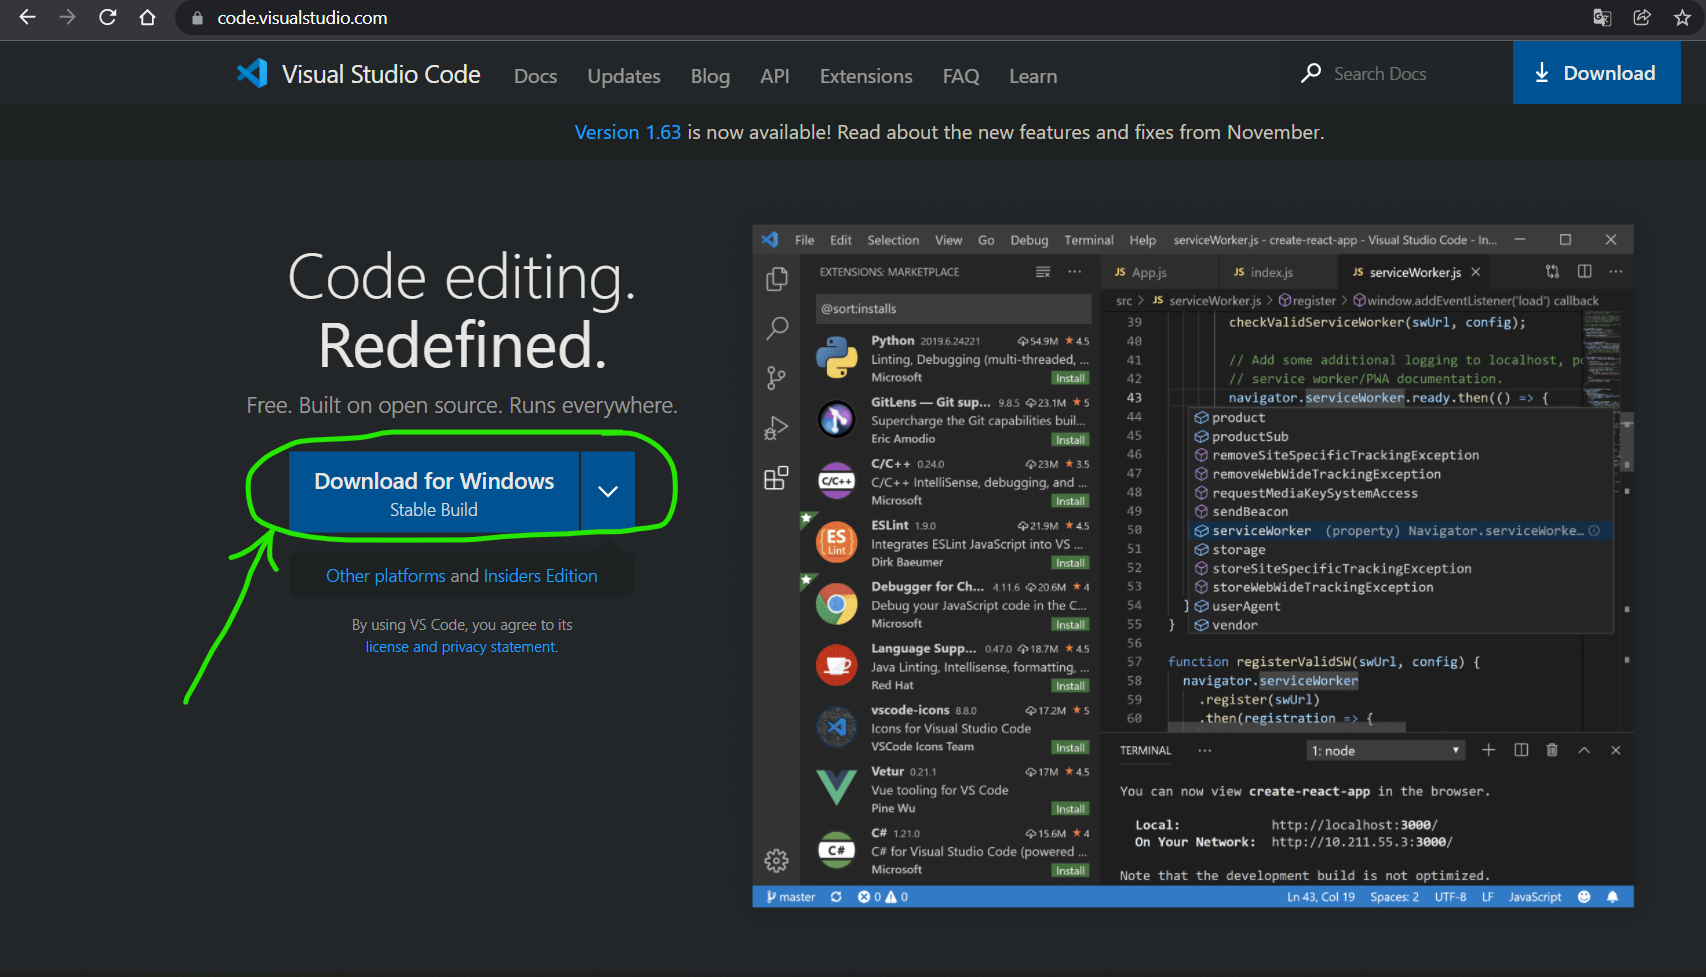Open the Version 1.63 announcement link
Screen dimensions: 1706x977
click(x=627, y=132)
